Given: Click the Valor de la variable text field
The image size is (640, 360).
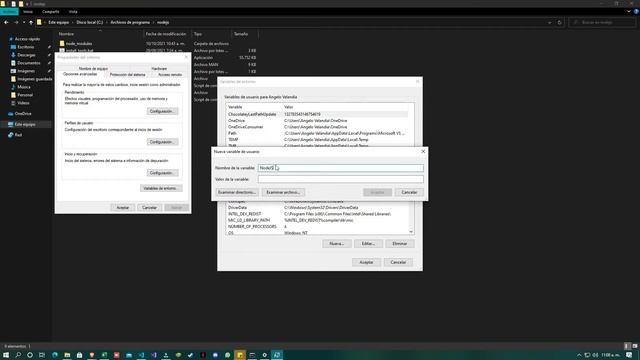Looking at the screenshot, I should click(x=340, y=179).
